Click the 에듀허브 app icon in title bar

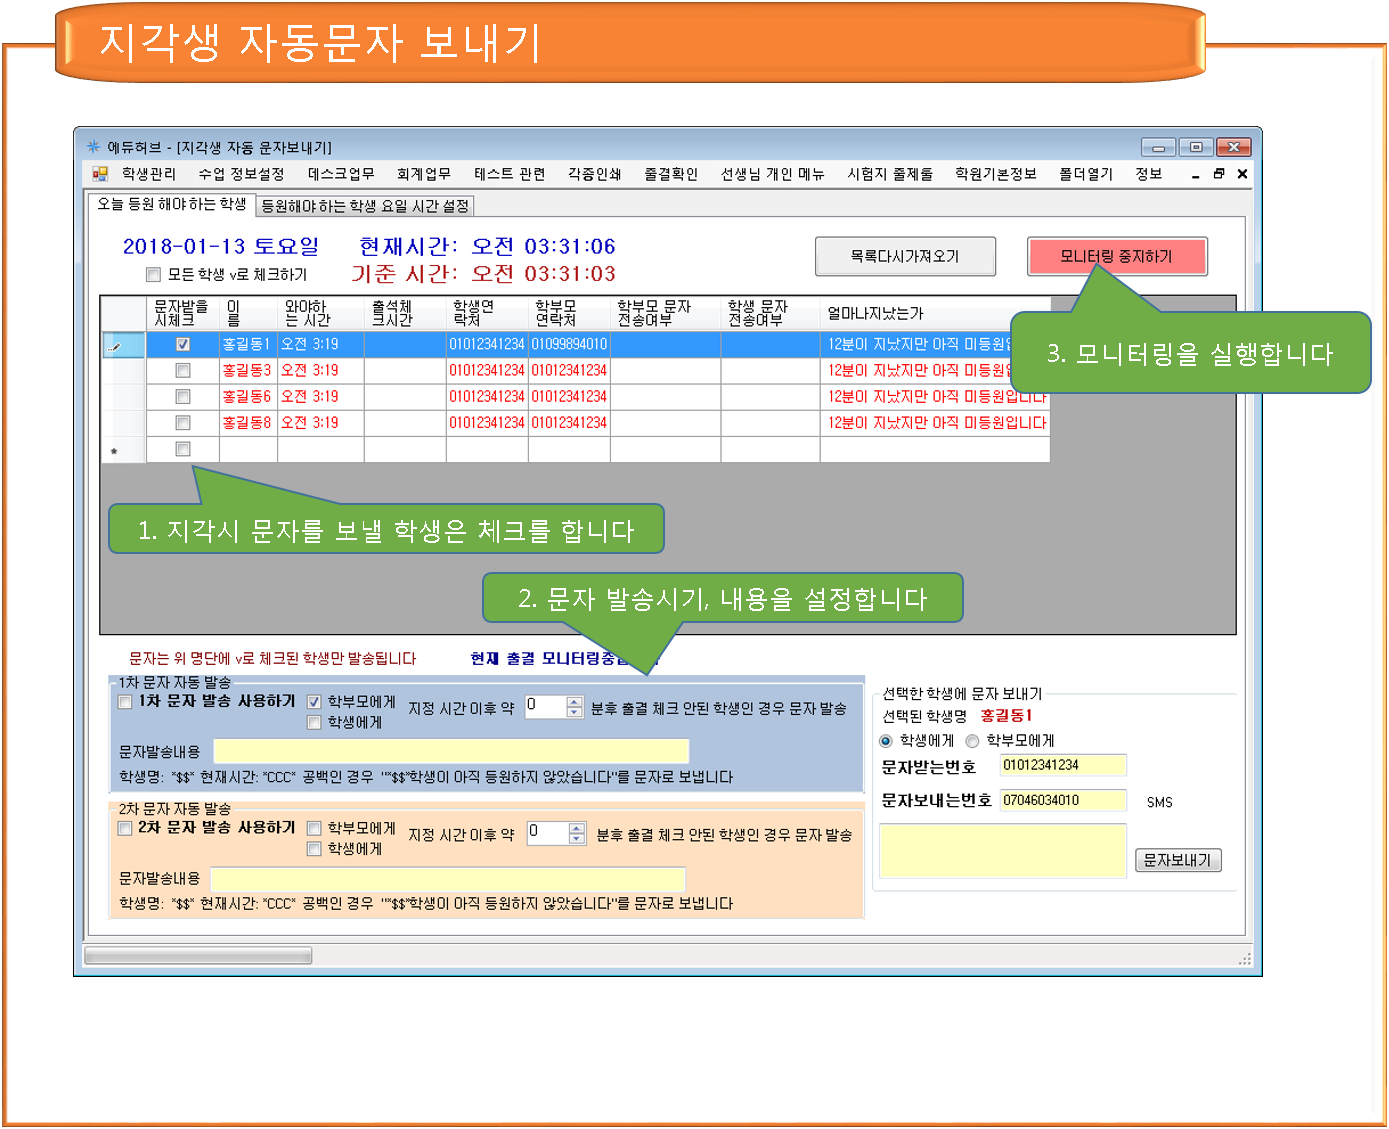pos(93,147)
